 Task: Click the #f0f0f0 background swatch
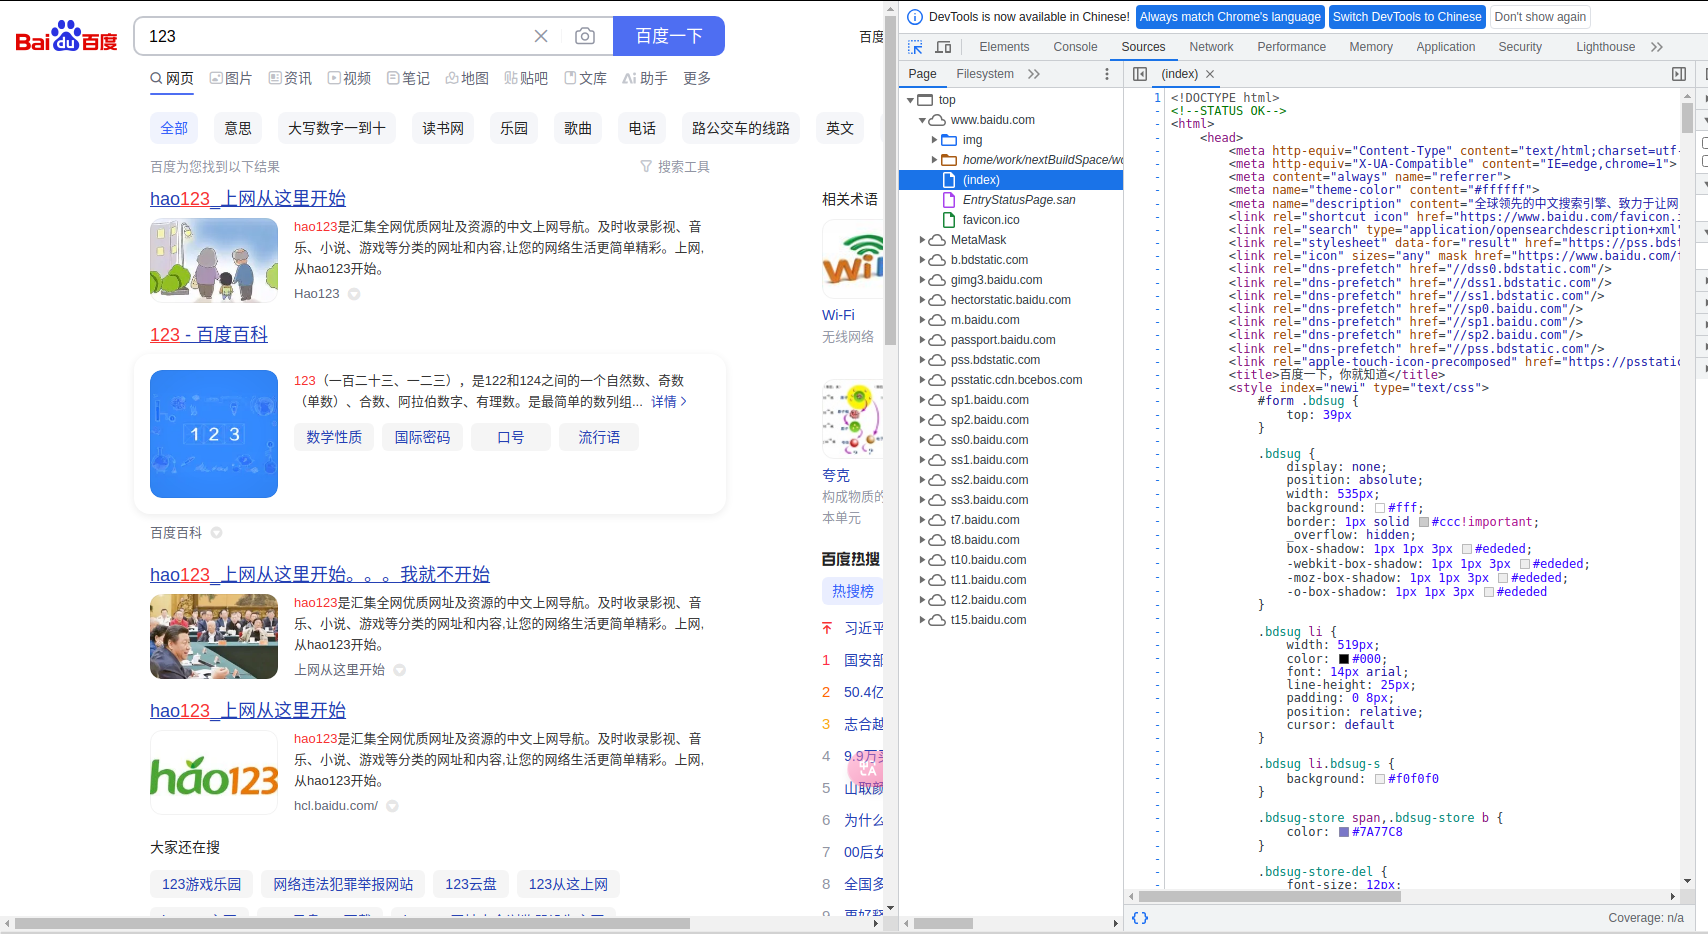[1380, 779]
